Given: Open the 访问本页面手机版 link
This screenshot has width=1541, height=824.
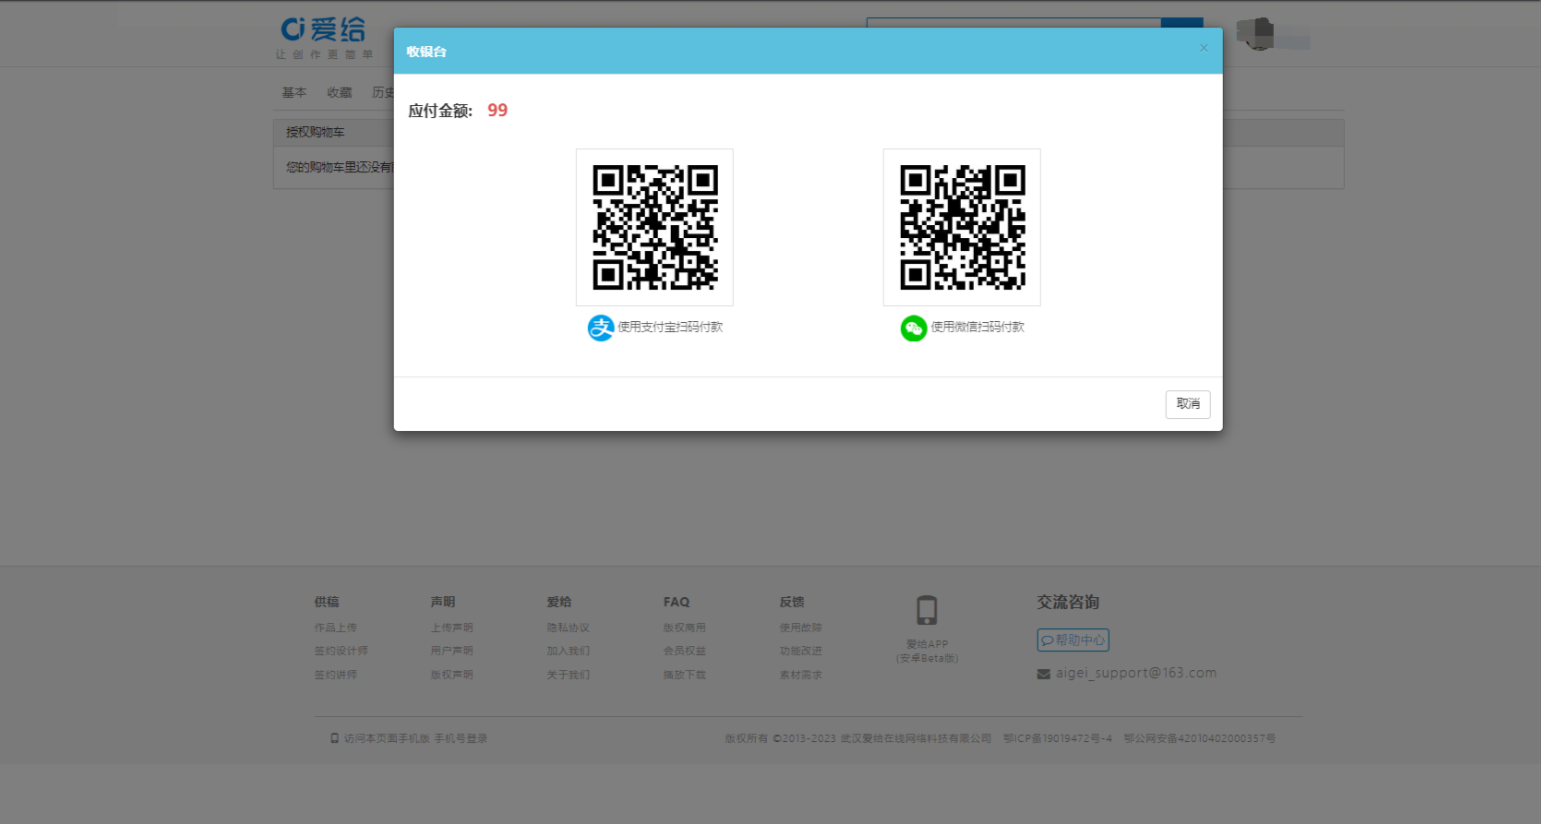Looking at the screenshot, I should tap(387, 739).
